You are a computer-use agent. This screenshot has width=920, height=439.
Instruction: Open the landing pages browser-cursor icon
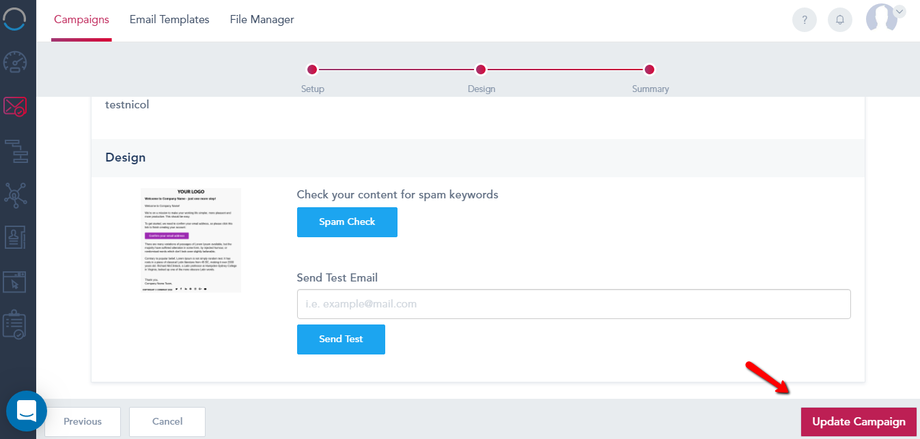point(15,281)
